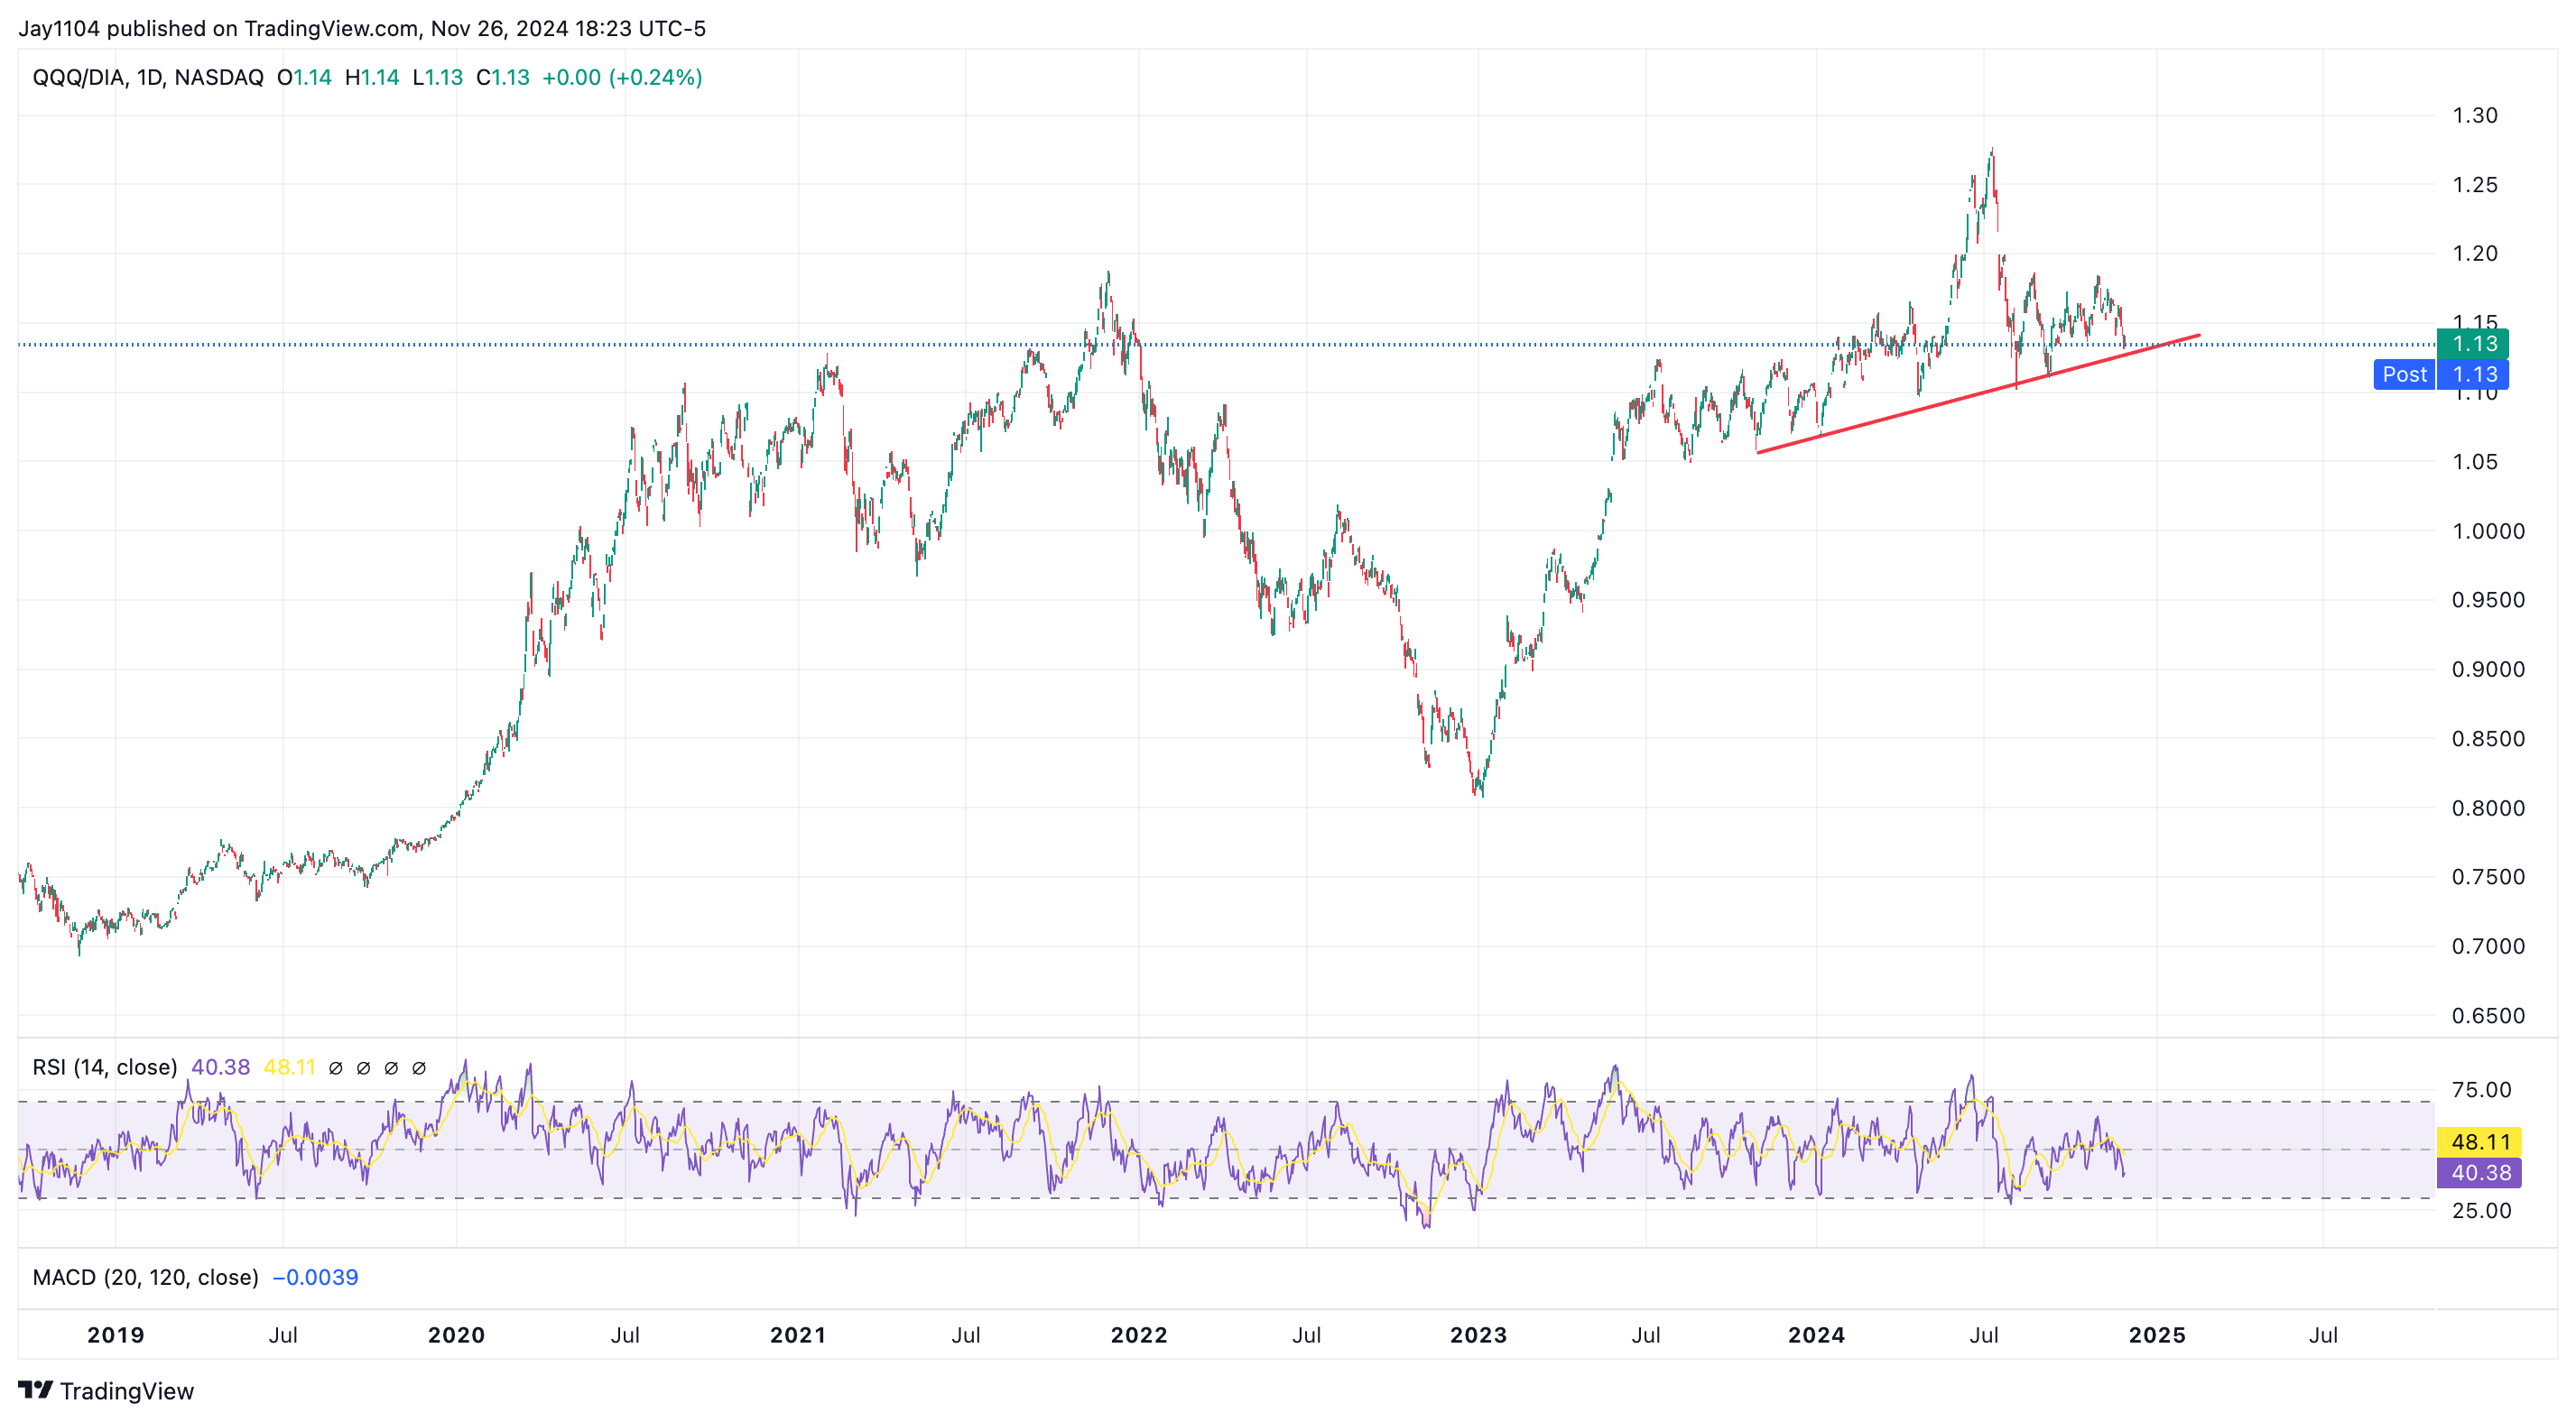Screen dimensions: 2576x1422
Task: Click the 1.20 price scale label
Action: (2475, 253)
